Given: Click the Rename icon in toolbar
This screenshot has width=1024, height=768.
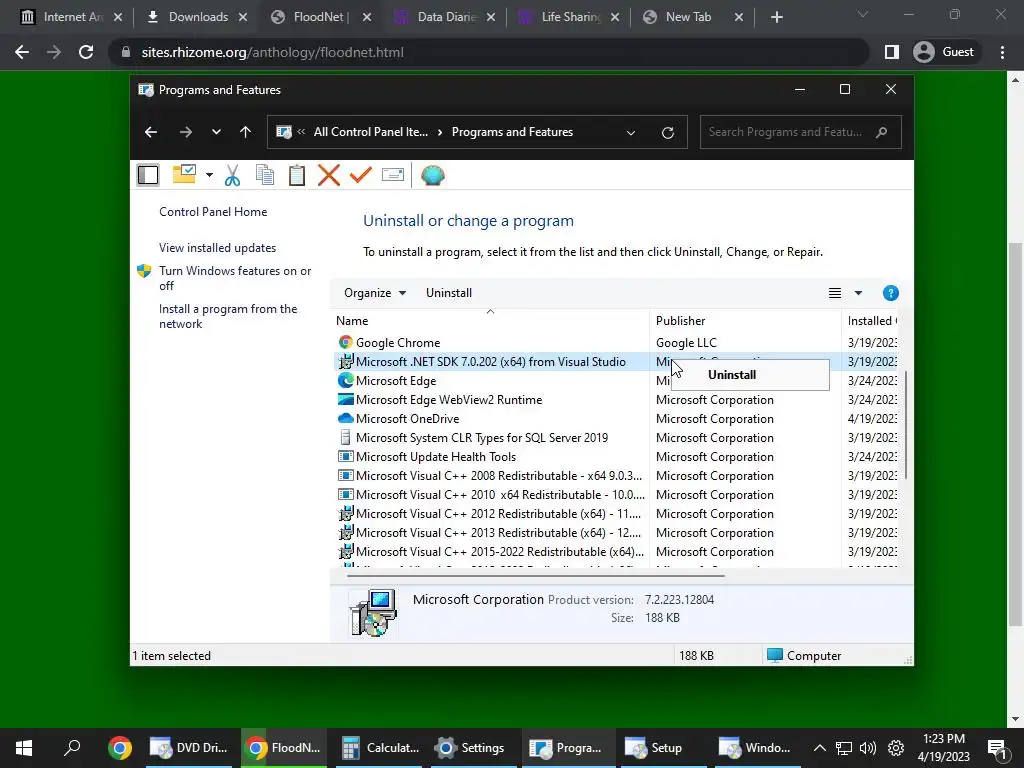Looking at the screenshot, I should (392, 175).
